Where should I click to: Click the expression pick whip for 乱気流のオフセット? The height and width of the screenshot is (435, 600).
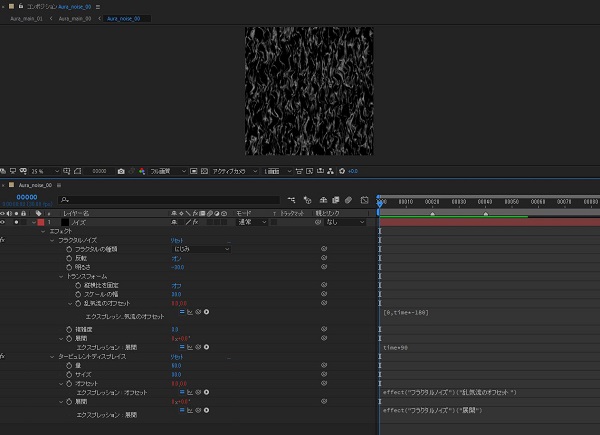[x=199, y=313]
